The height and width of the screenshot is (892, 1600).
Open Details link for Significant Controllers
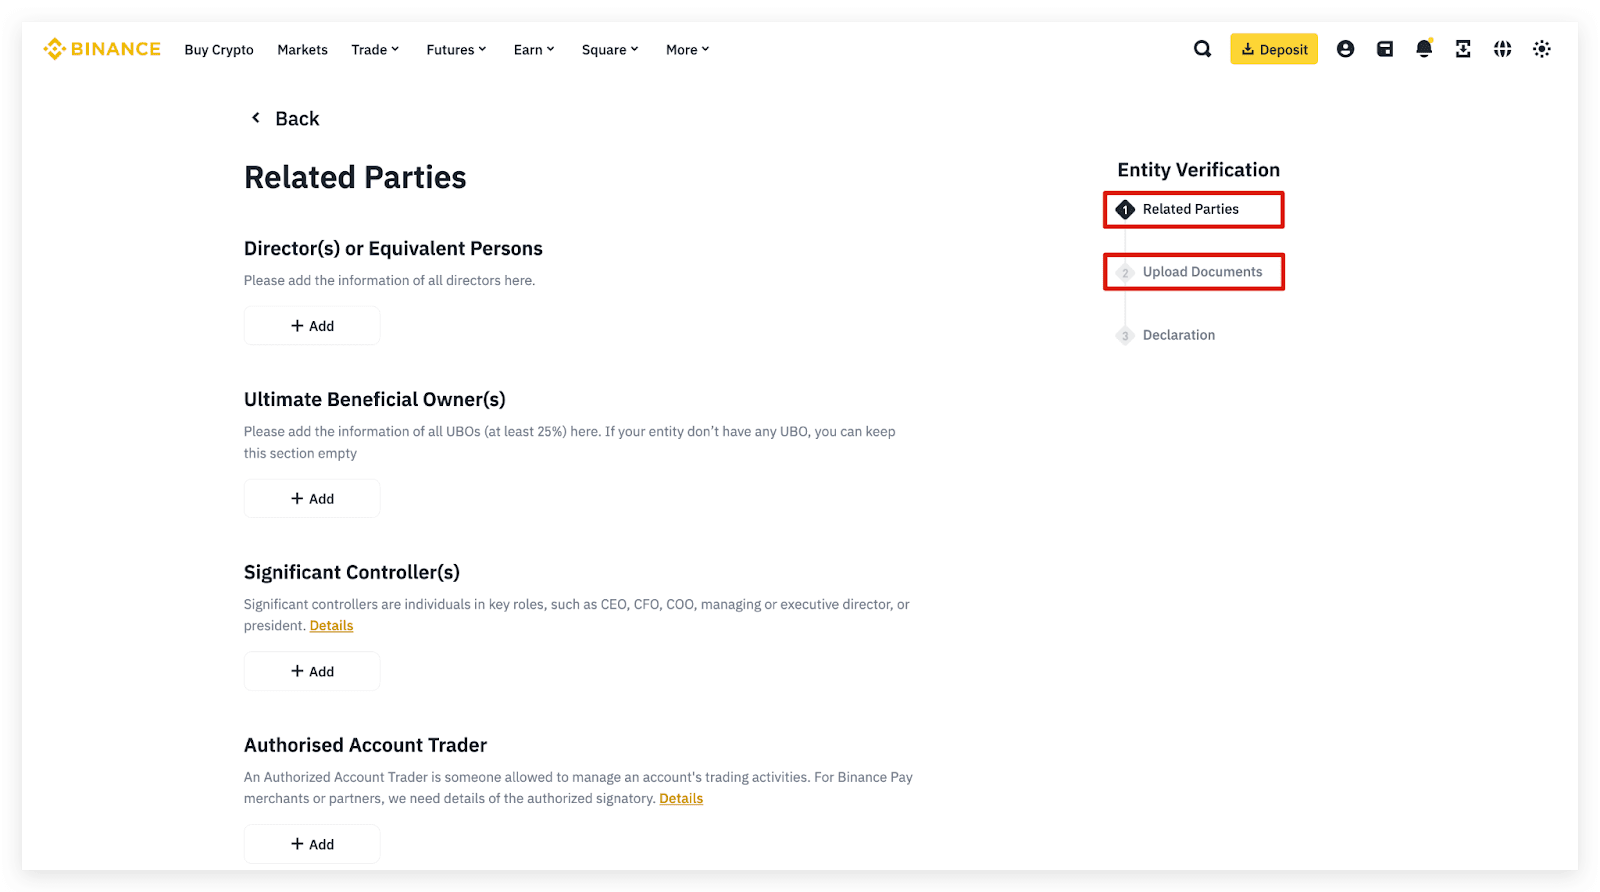(331, 626)
